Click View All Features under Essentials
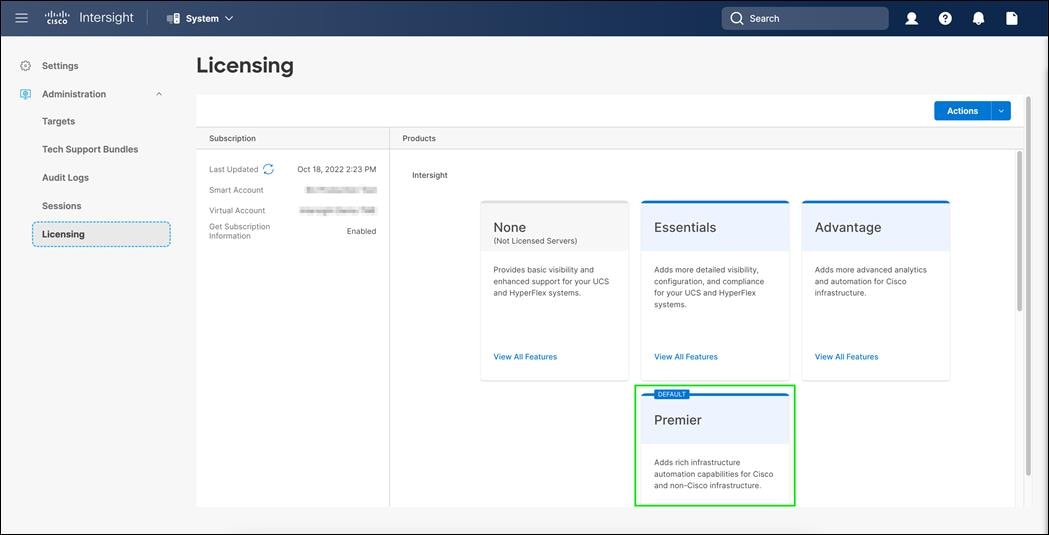1049x535 pixels. 686,357
